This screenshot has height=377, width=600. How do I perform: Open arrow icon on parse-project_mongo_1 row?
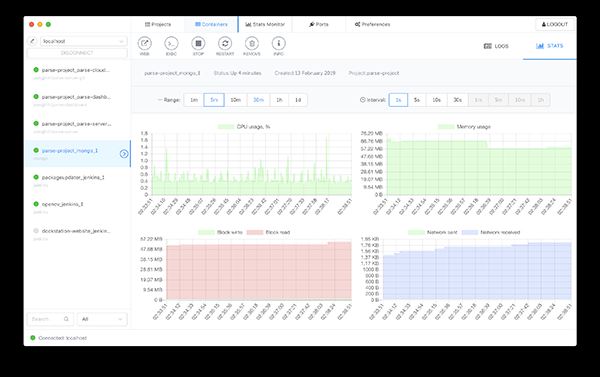pyautogui.click(x=124, y=154)
